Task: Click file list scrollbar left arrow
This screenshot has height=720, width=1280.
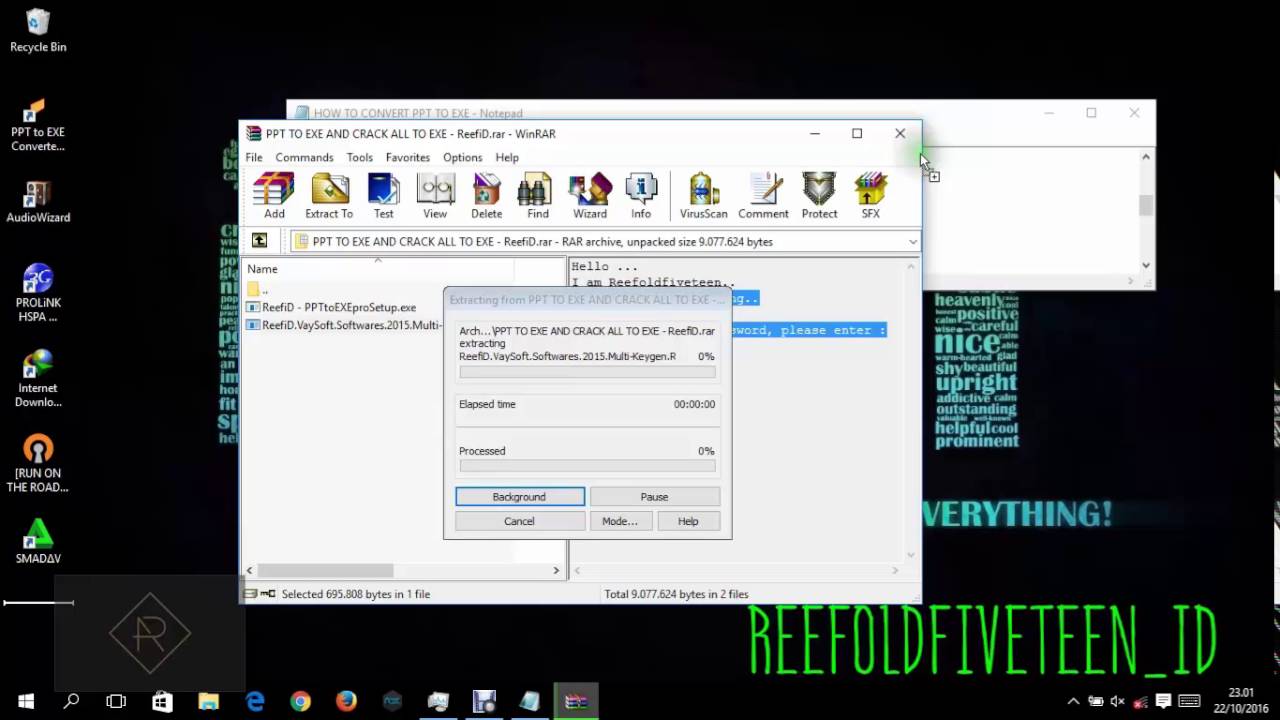Action: click(250, 570)
